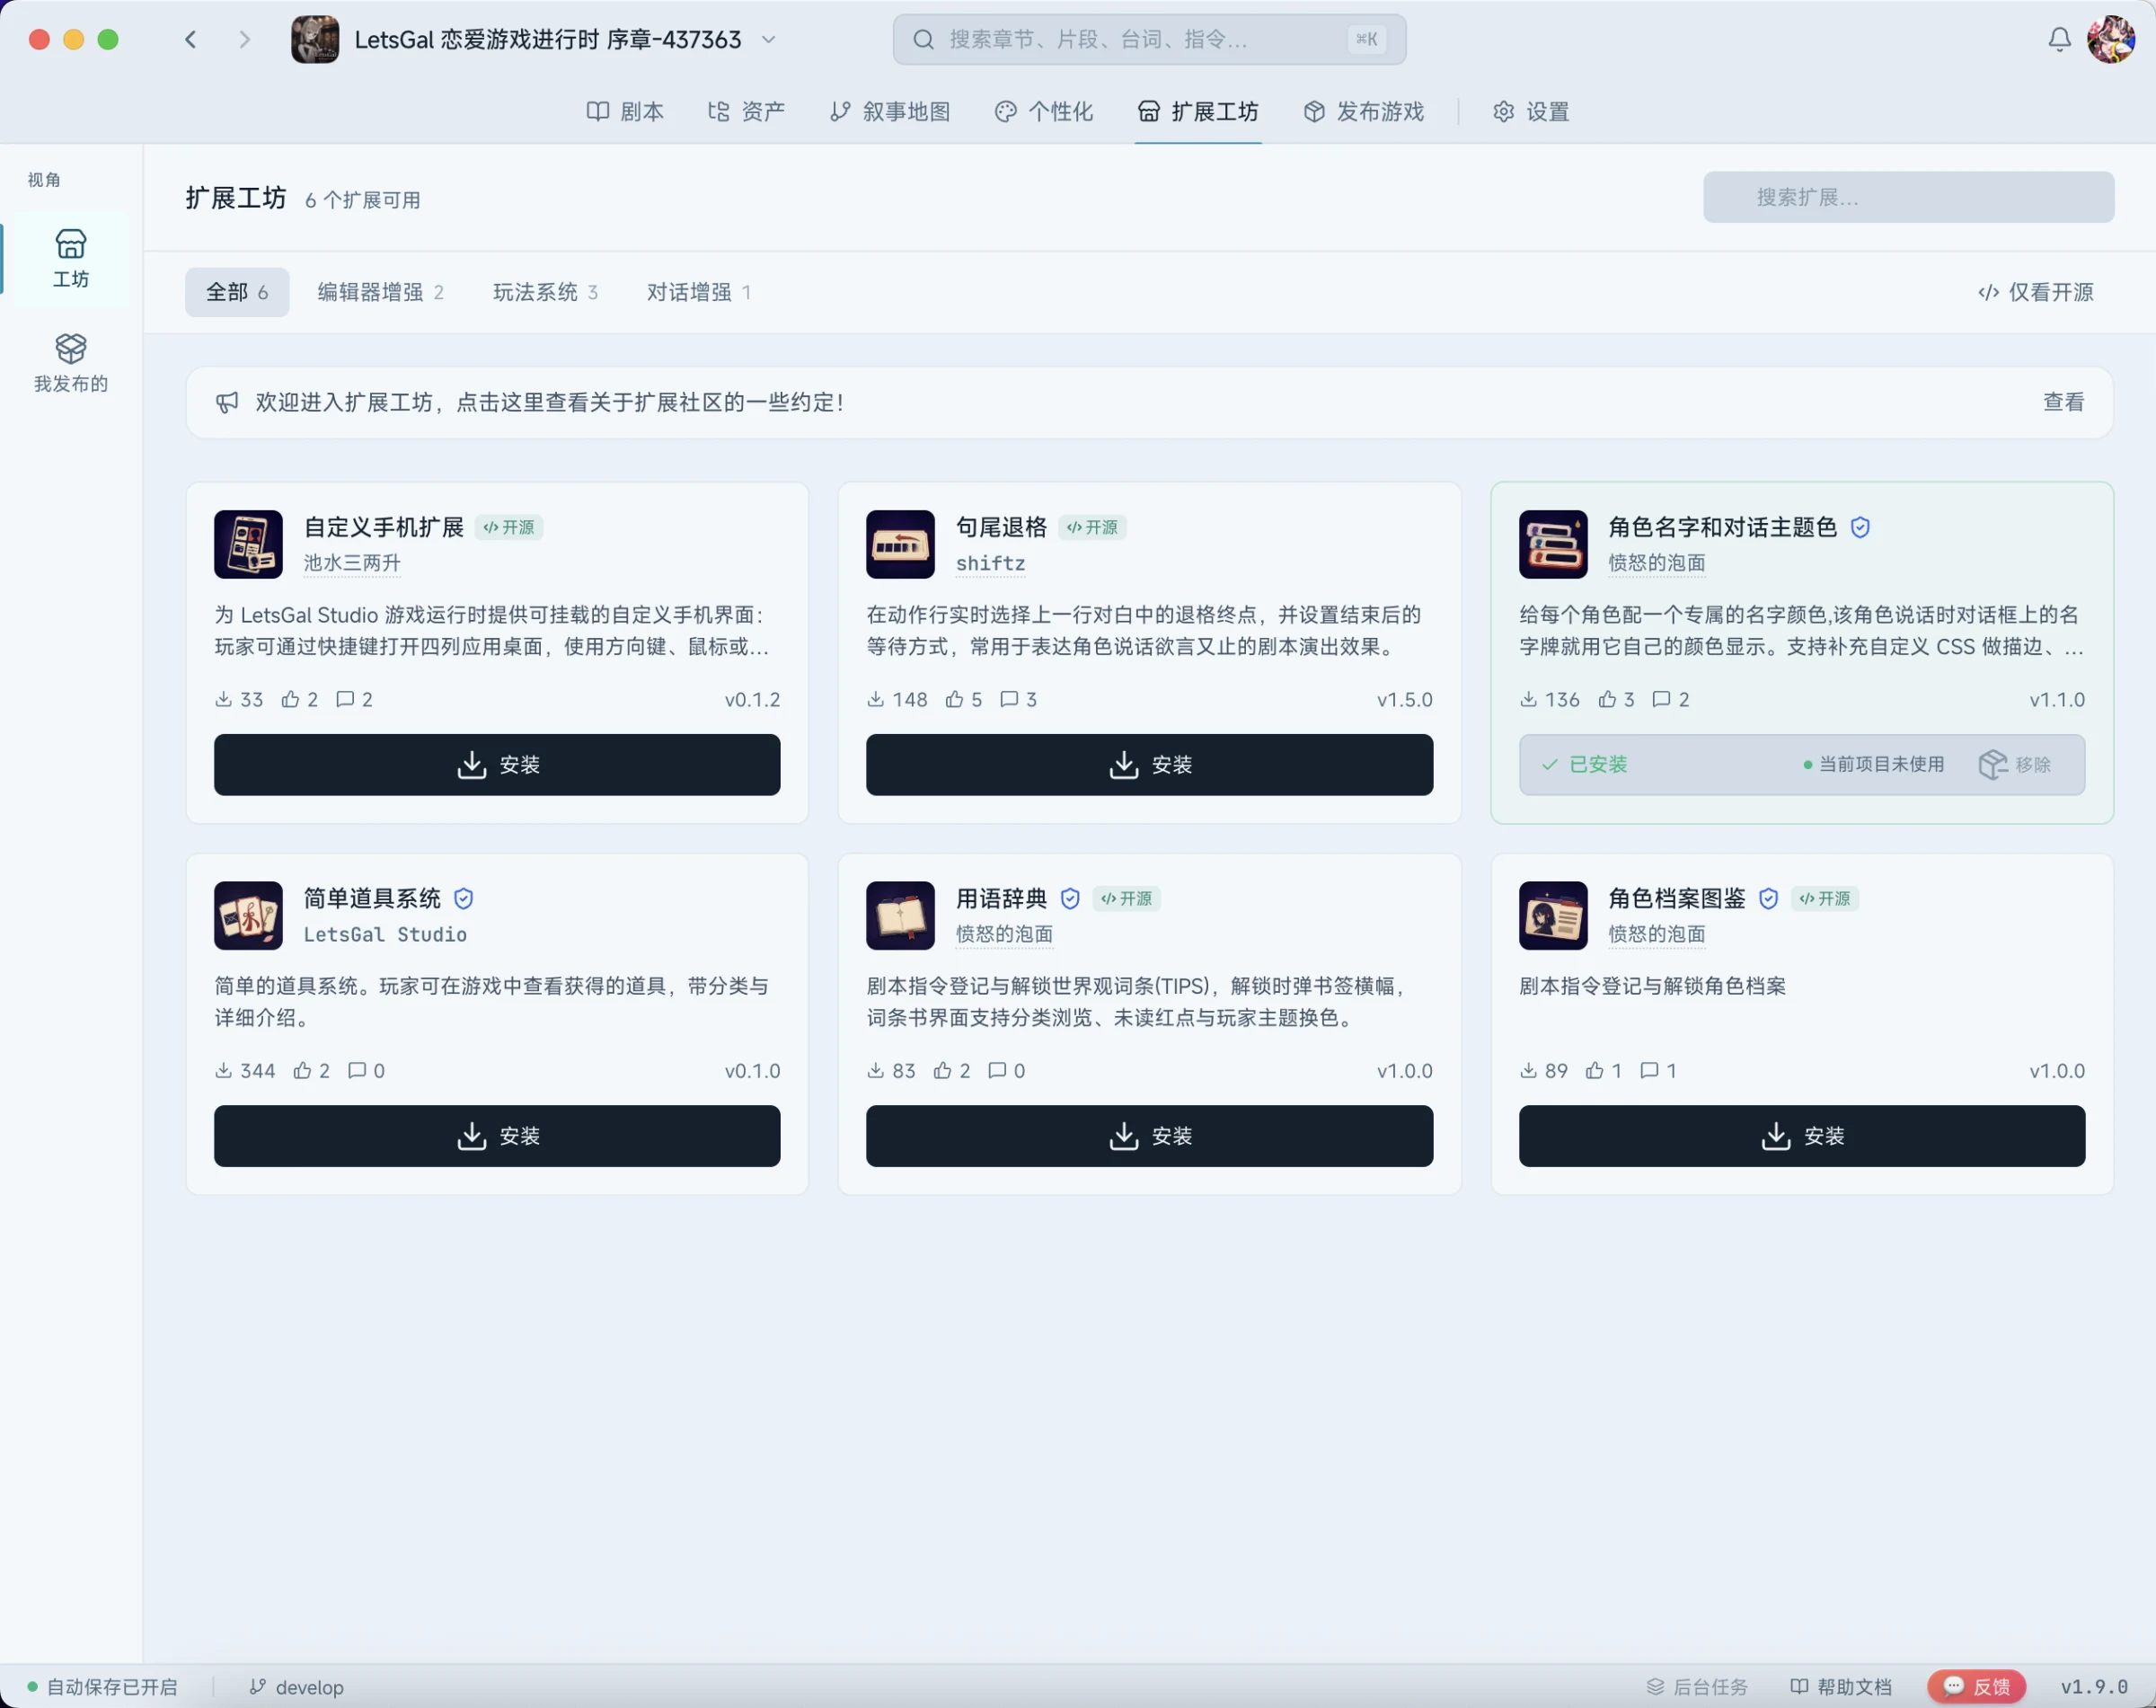Click the 开源 badge on 用语辞典
2156x1708 pixels.
click(1126, 899)
